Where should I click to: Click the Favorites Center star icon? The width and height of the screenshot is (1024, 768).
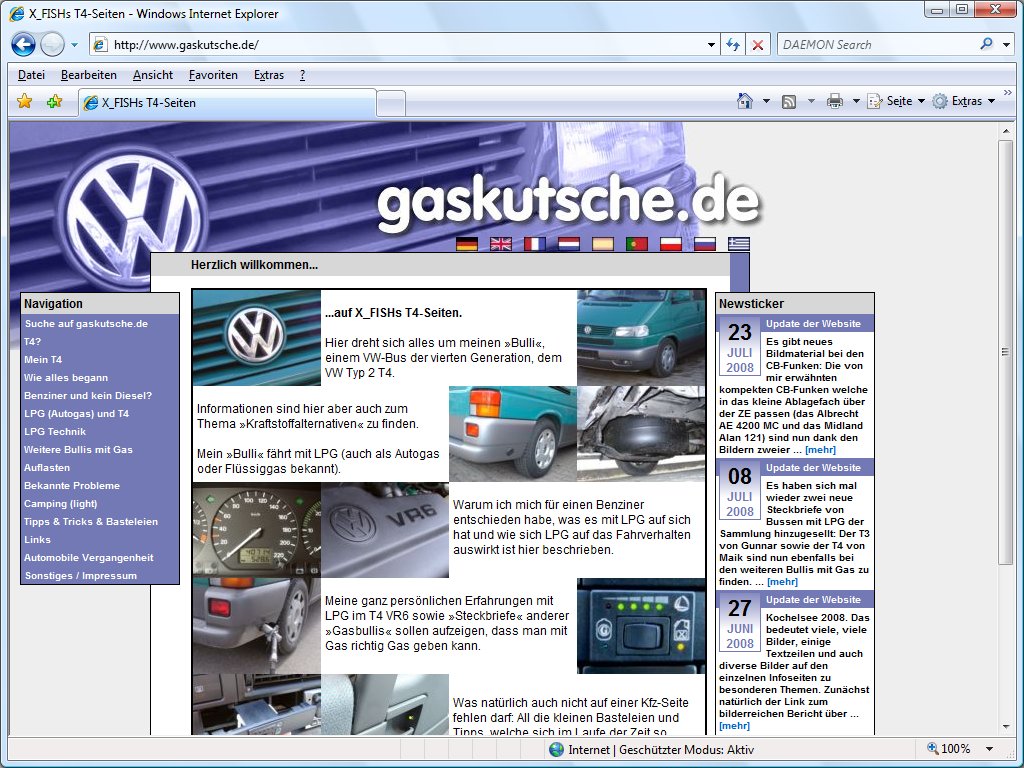click(x=24, y=102)
